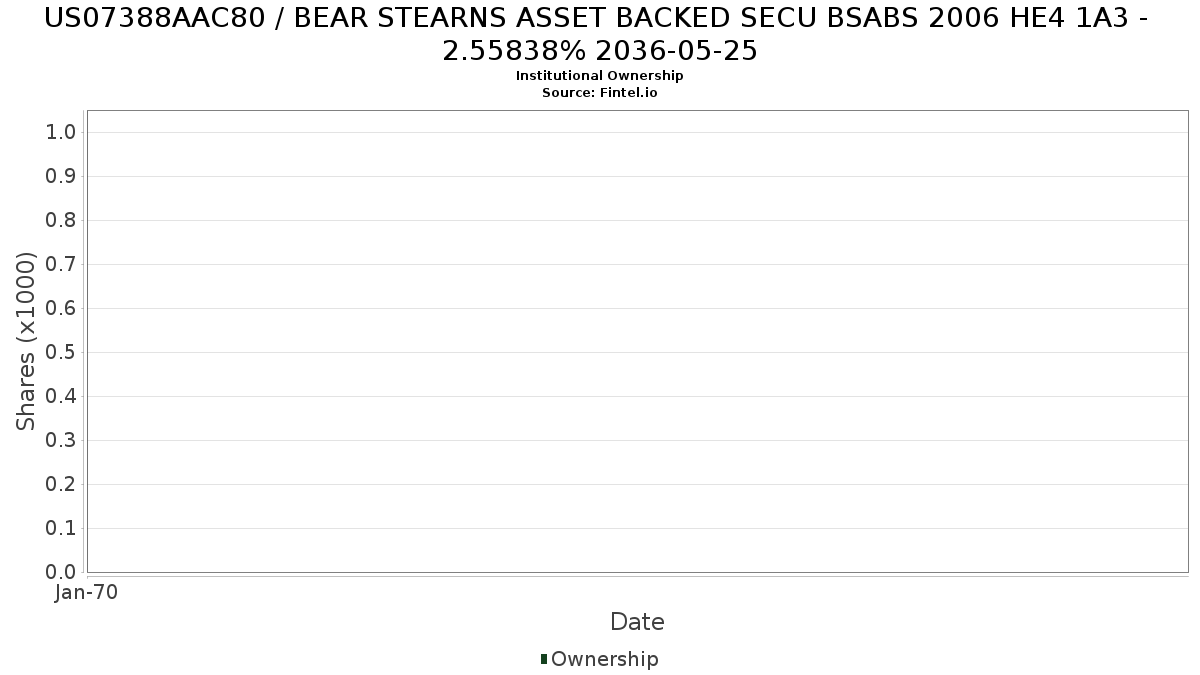Viewport: 1200px width, 675px height.
Task: Click the Source: Fintel.io text
Action: pyautogui.click(x=599, y=92)
